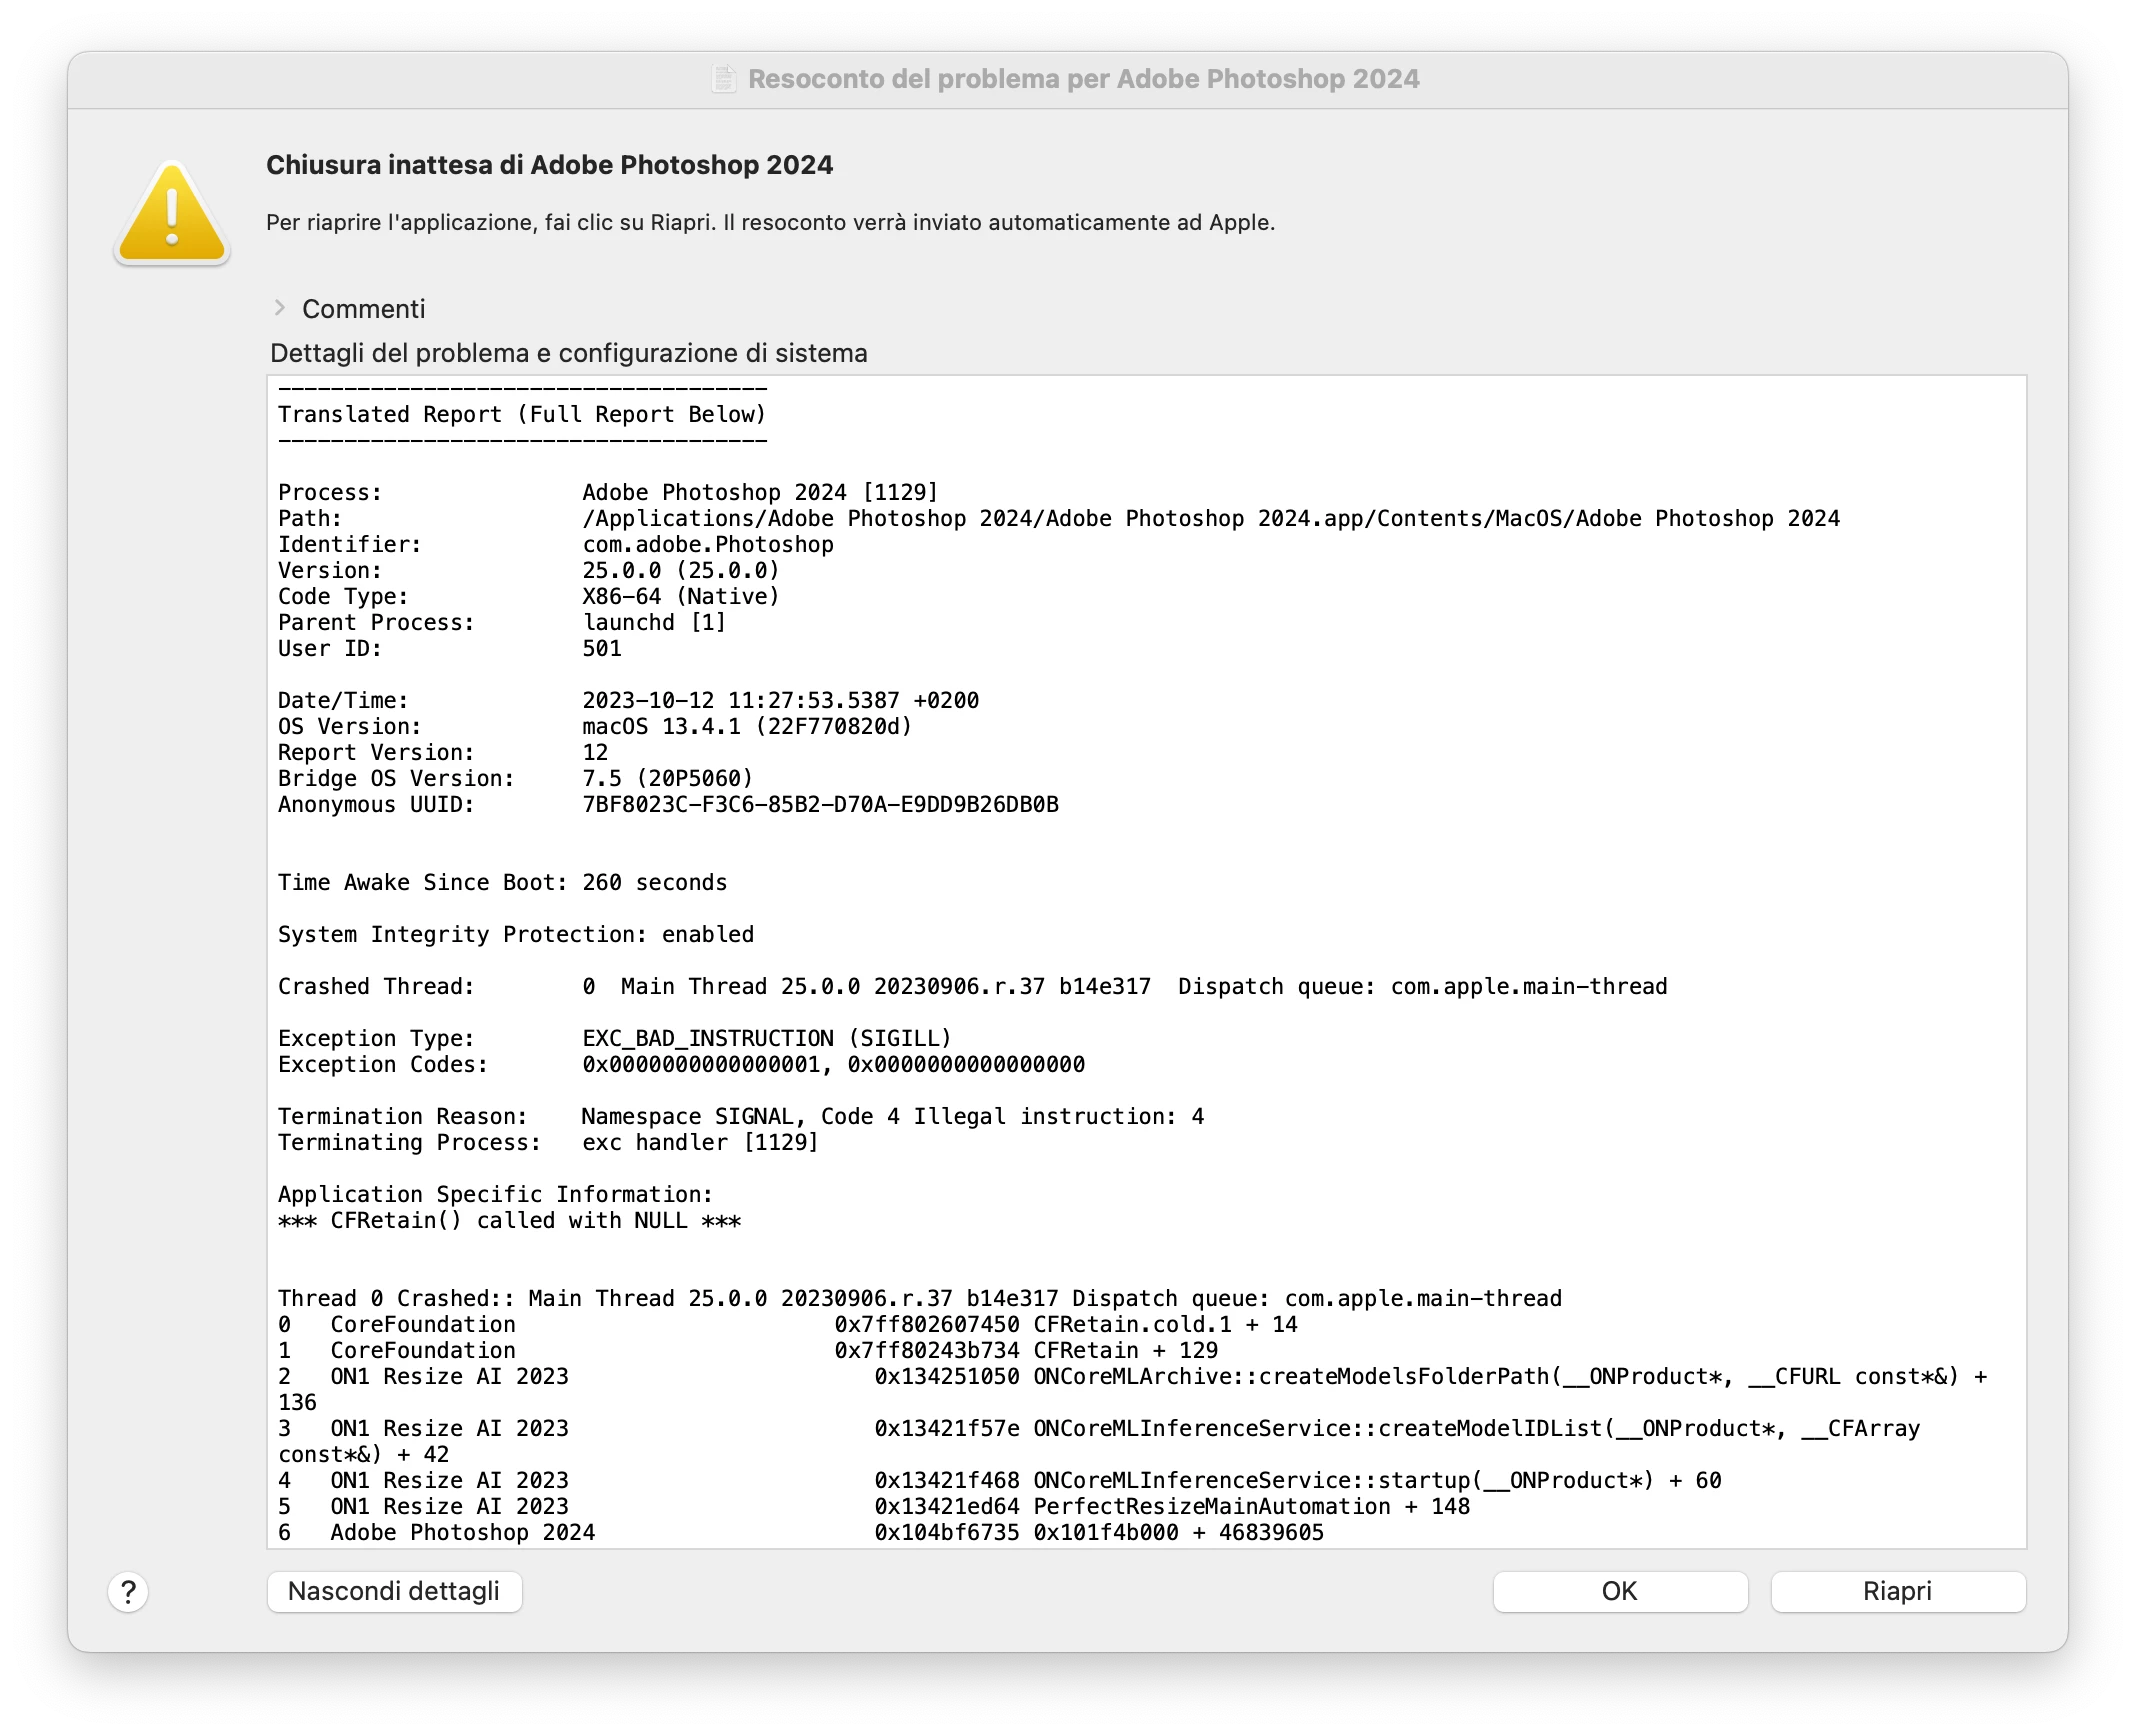Click the Translated Report header line
Image resolution: width=2136 pixels, height=1736 pixels.
(521, 414)
